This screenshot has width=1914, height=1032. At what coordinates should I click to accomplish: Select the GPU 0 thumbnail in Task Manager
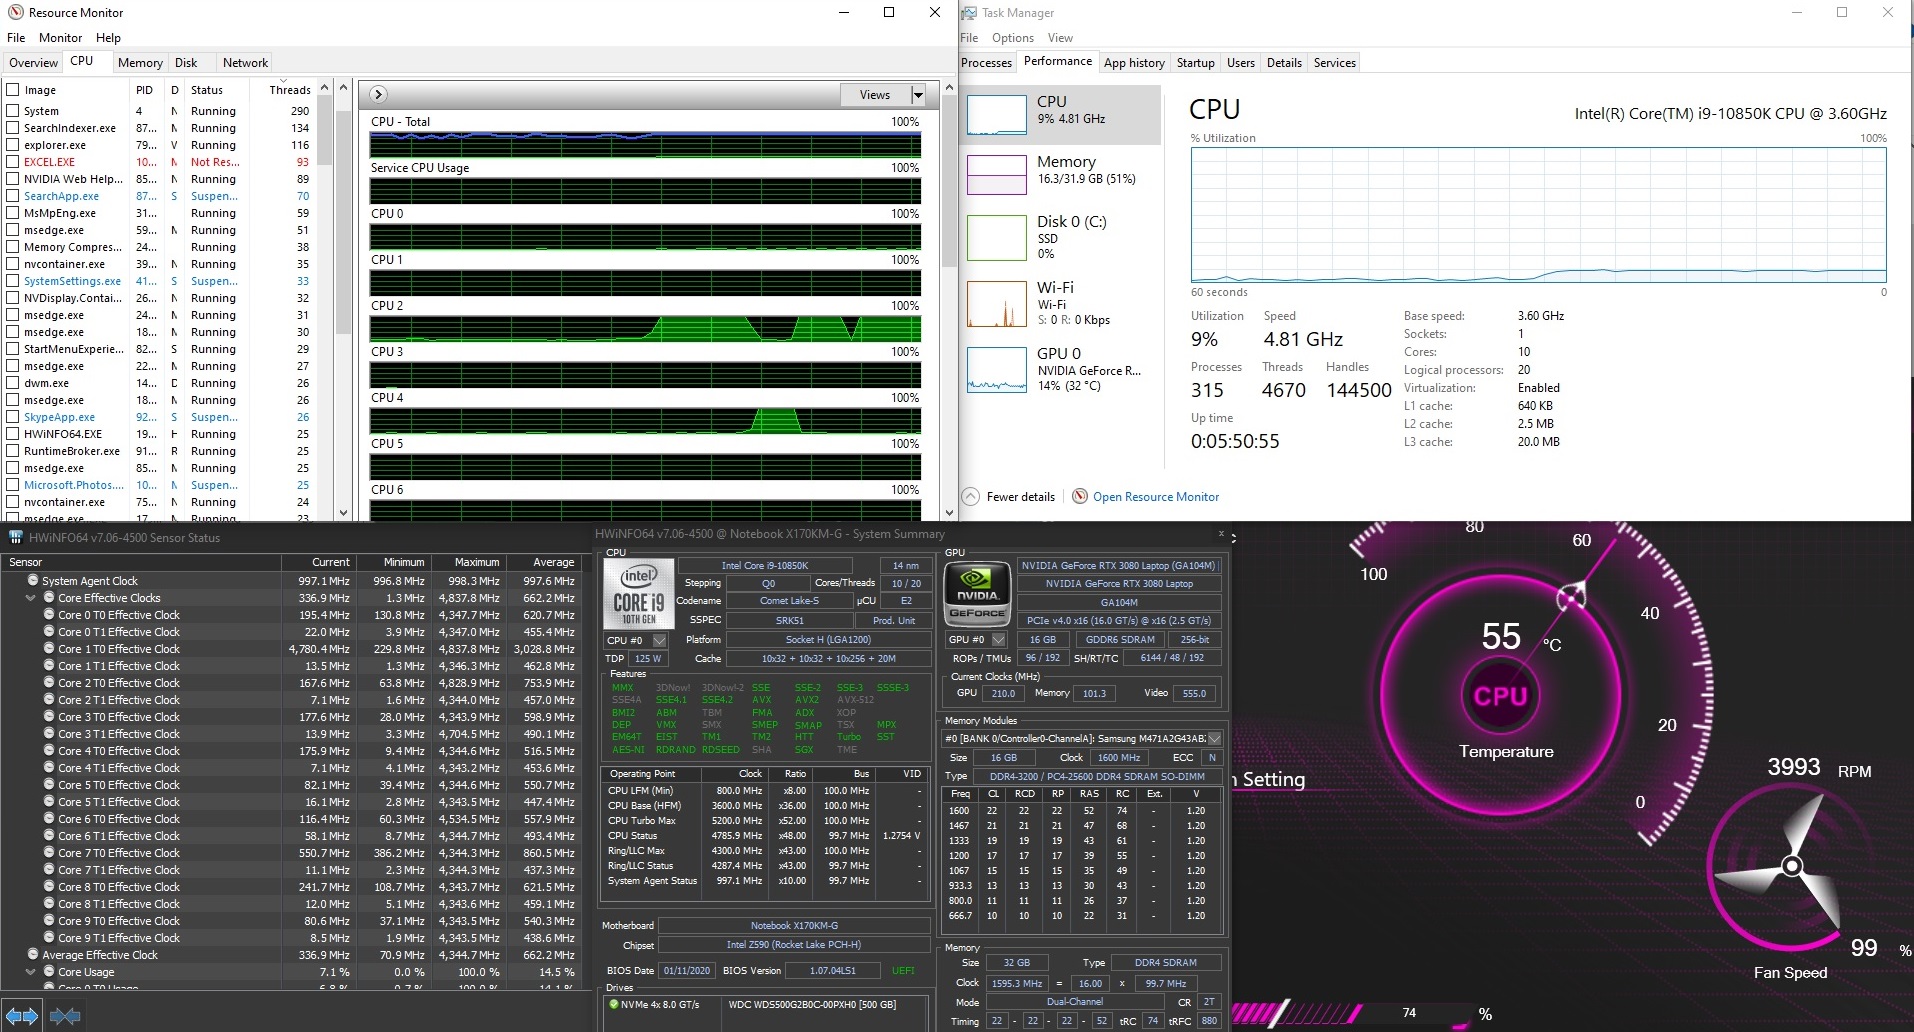[x=997, y=370]
